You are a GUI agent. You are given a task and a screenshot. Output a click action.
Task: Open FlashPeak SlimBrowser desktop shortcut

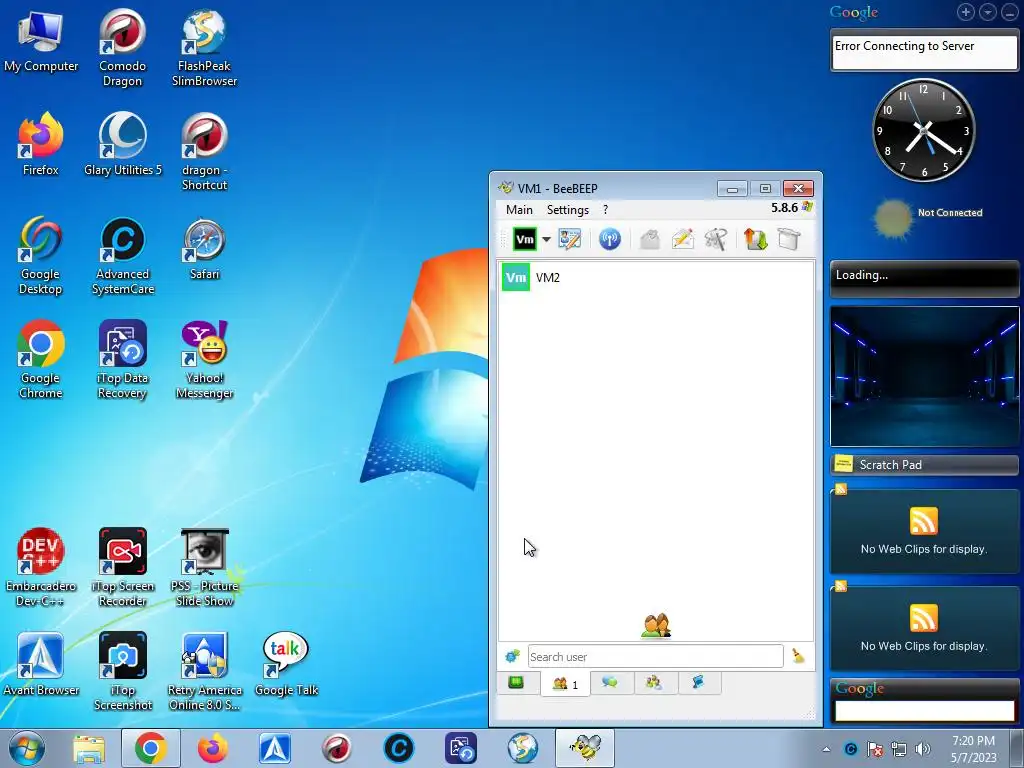click(204, 48)
